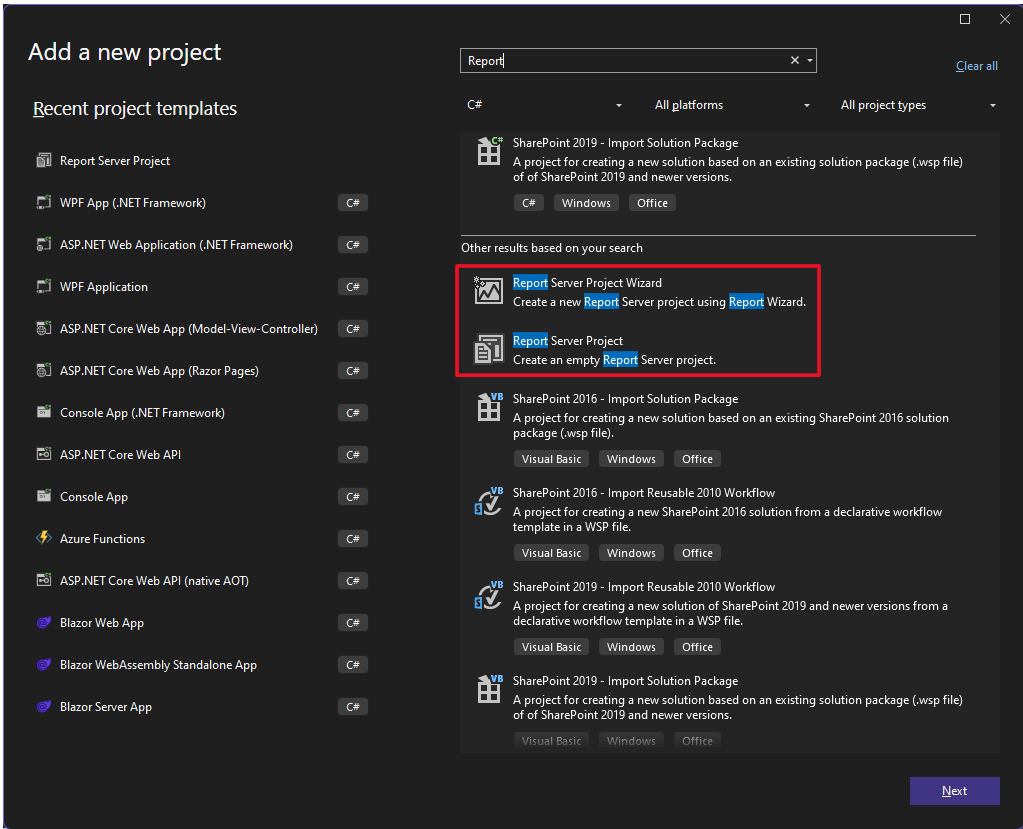Viewport: 1023px width, 829px height.
Task: Click the Report Server Project Wizard icon
Action: pos(488,291)
